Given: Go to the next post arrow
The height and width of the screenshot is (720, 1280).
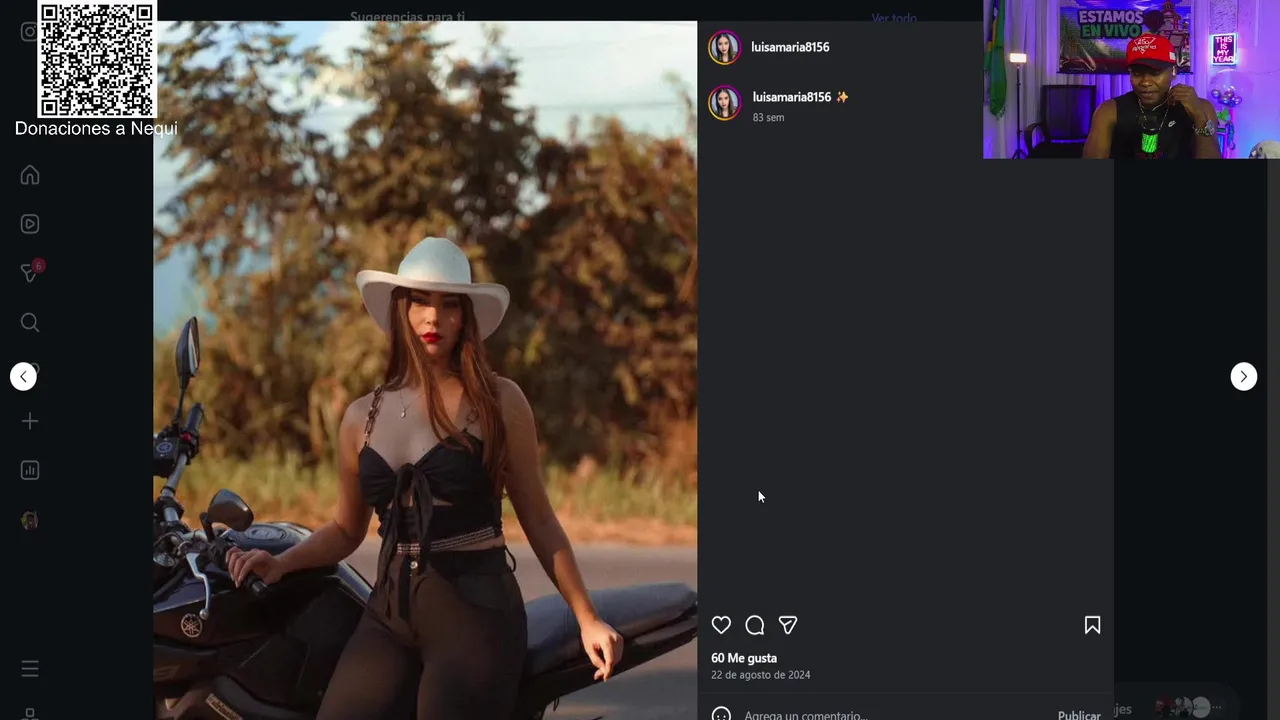Looking at the screenshot, I should point(1243,376).
